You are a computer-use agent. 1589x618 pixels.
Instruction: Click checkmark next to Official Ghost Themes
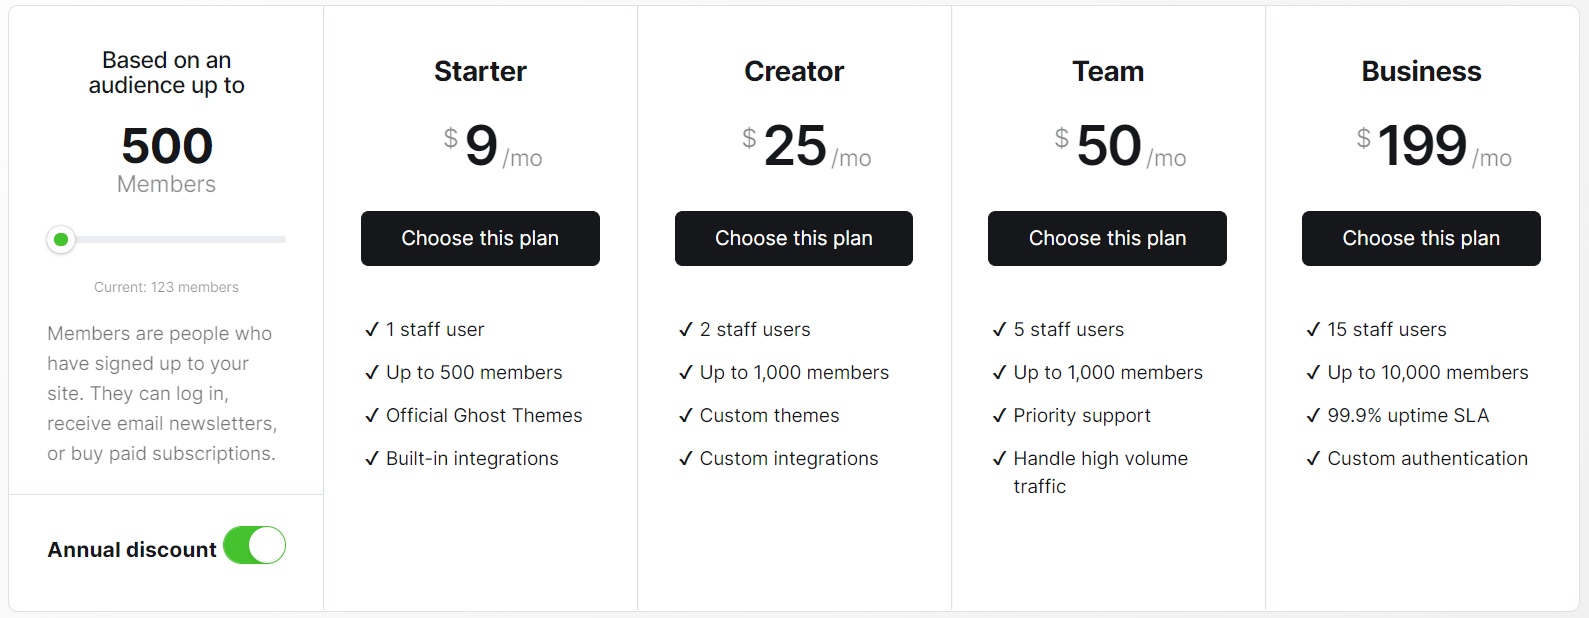[x=372, y=416]
